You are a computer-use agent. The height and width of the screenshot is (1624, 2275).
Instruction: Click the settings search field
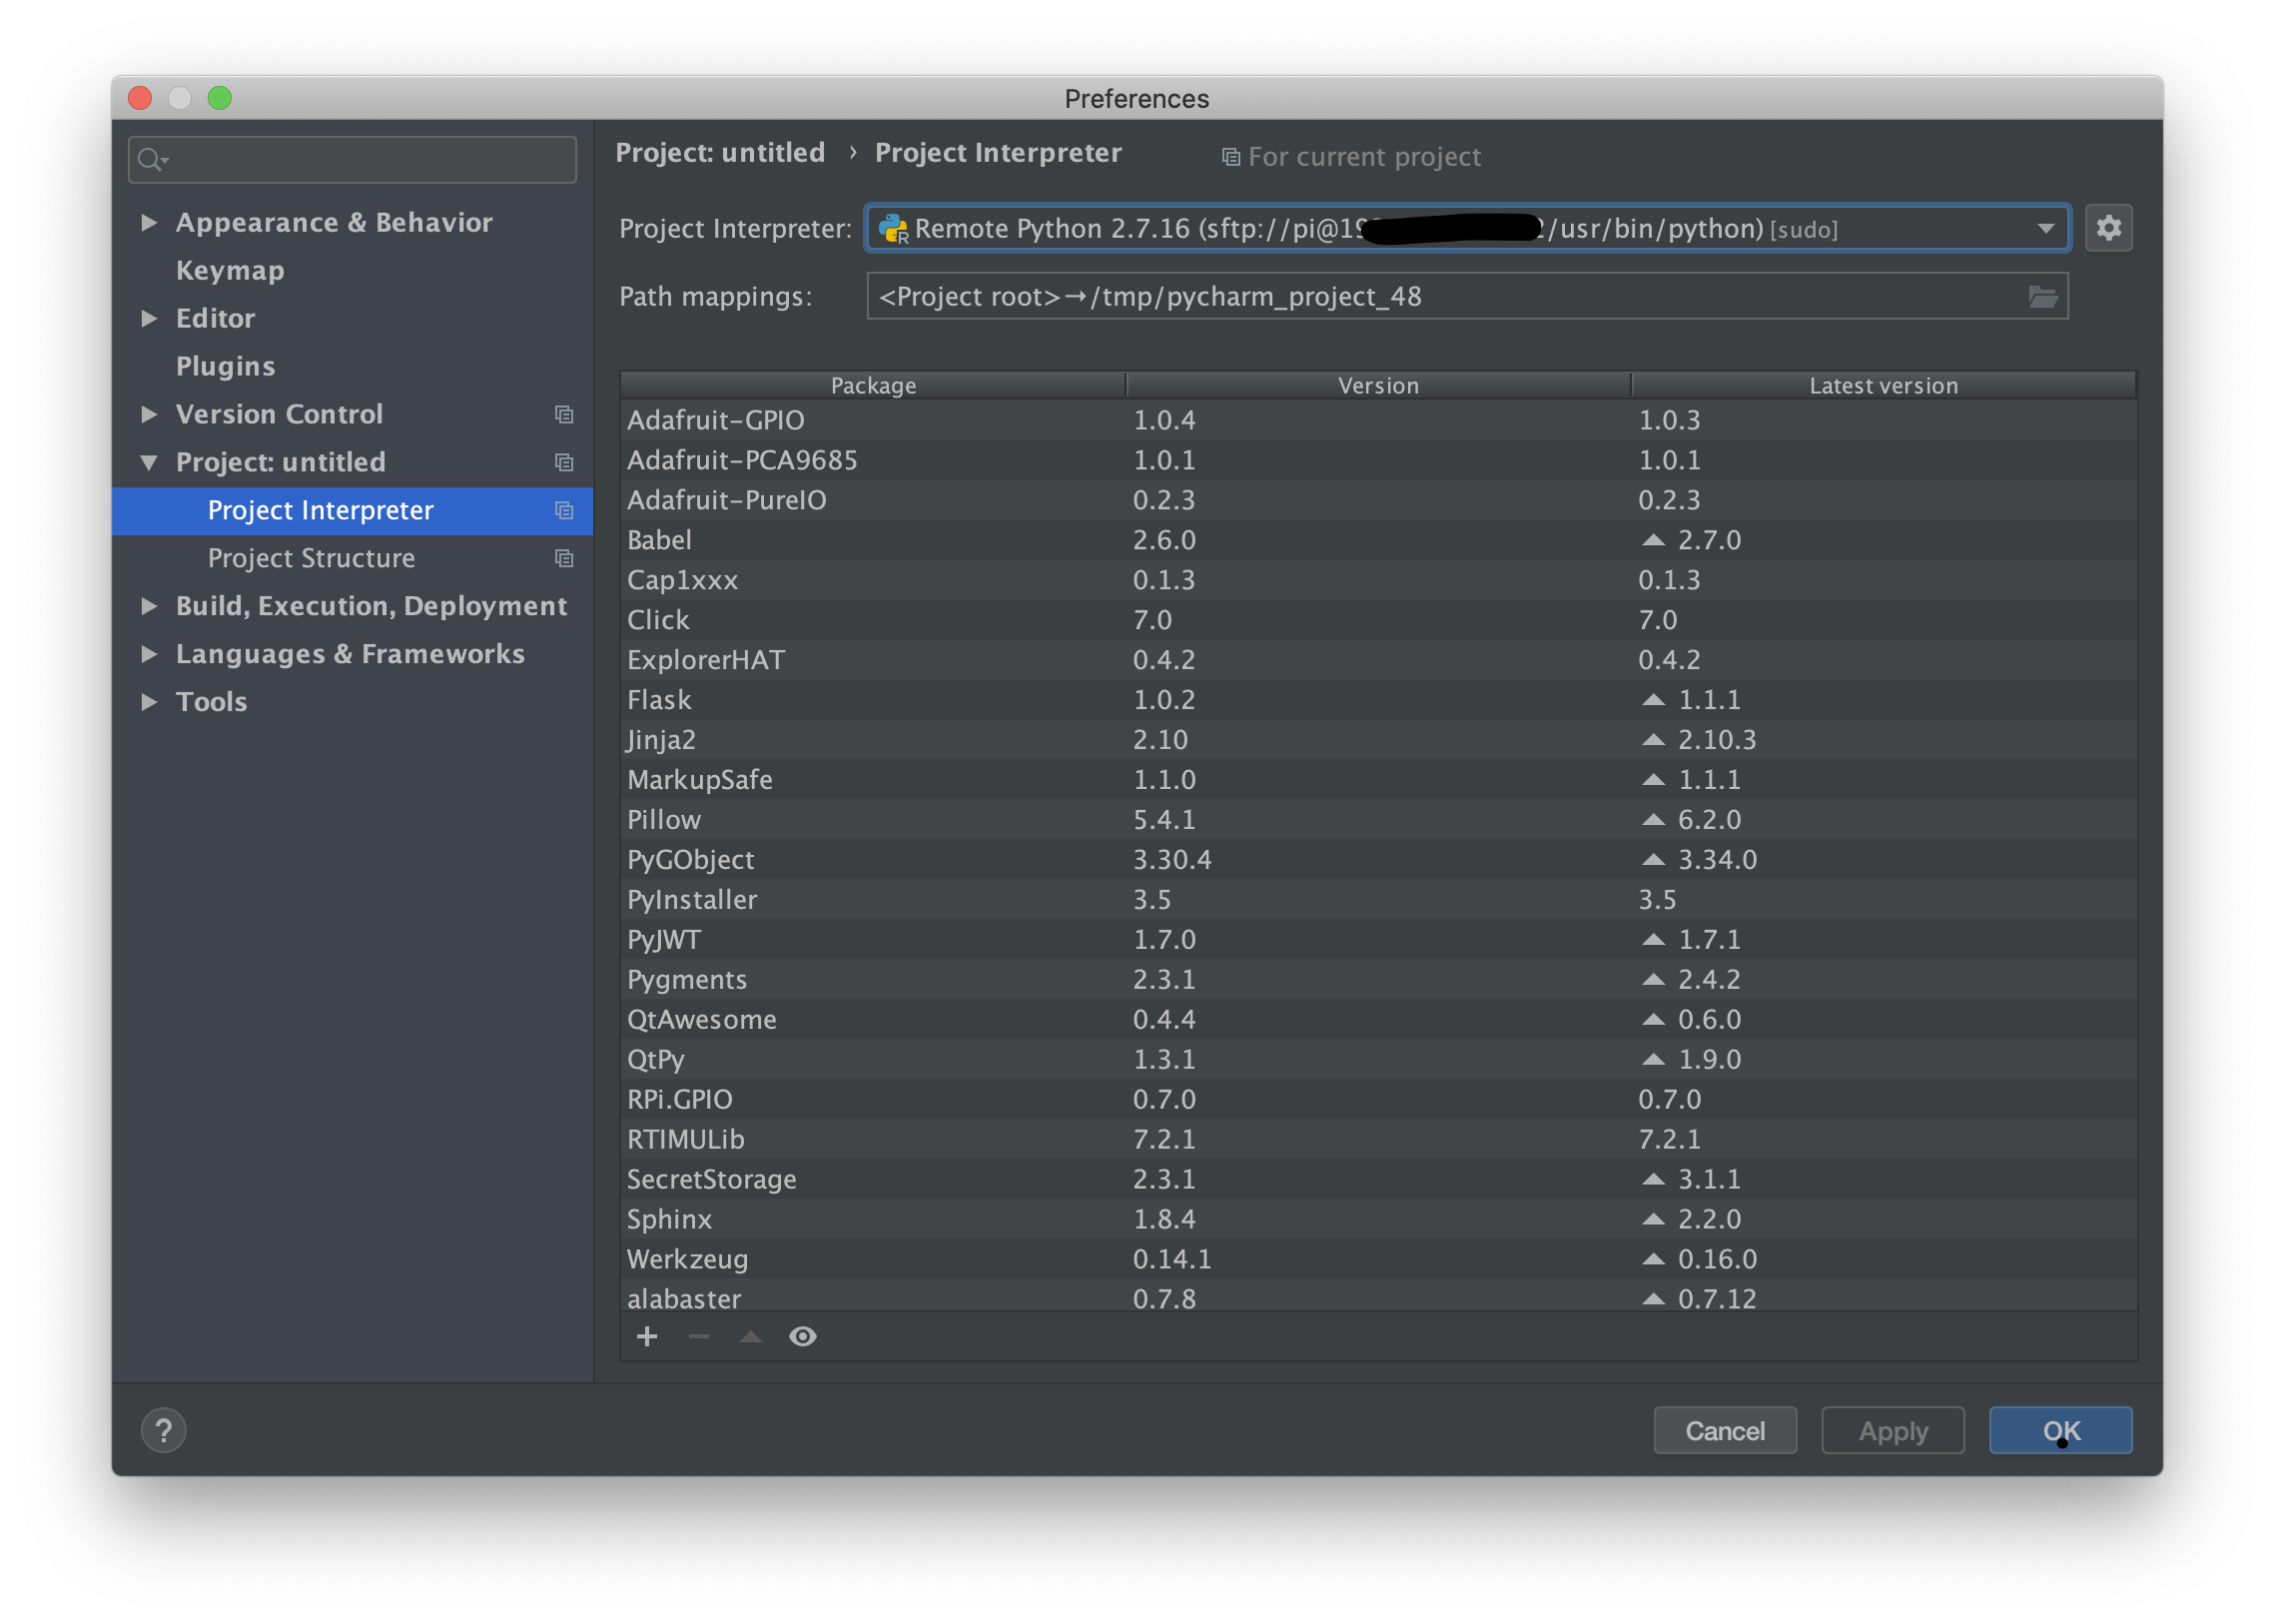coord(352,160)
